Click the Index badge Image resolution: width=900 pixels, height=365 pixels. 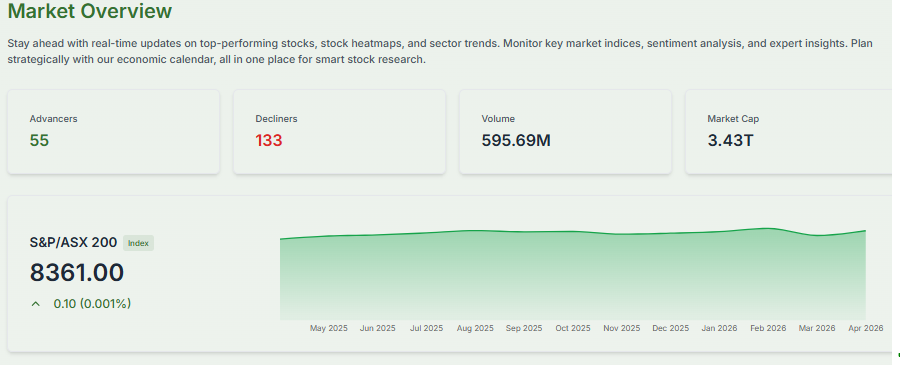138,243
